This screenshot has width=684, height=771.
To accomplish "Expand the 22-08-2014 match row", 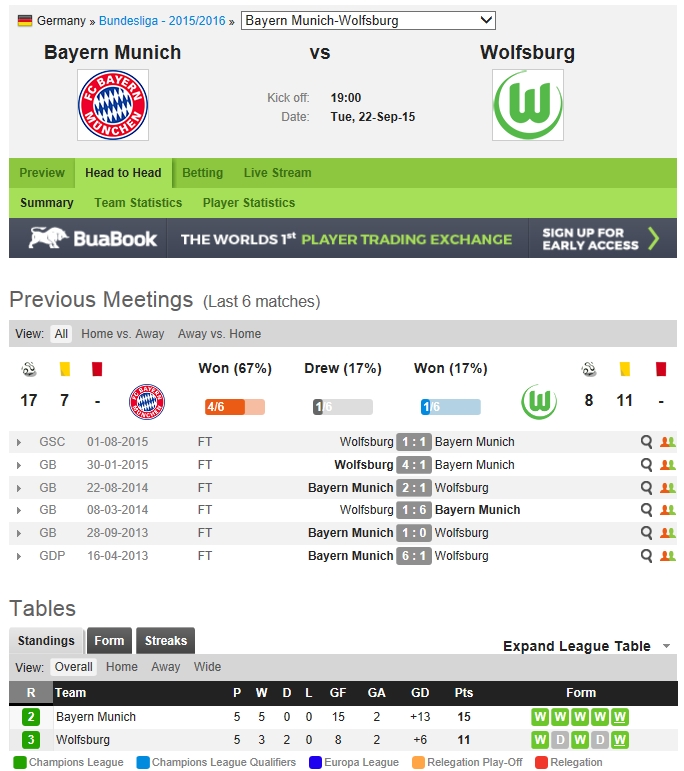I will click(x=18, y=488).
